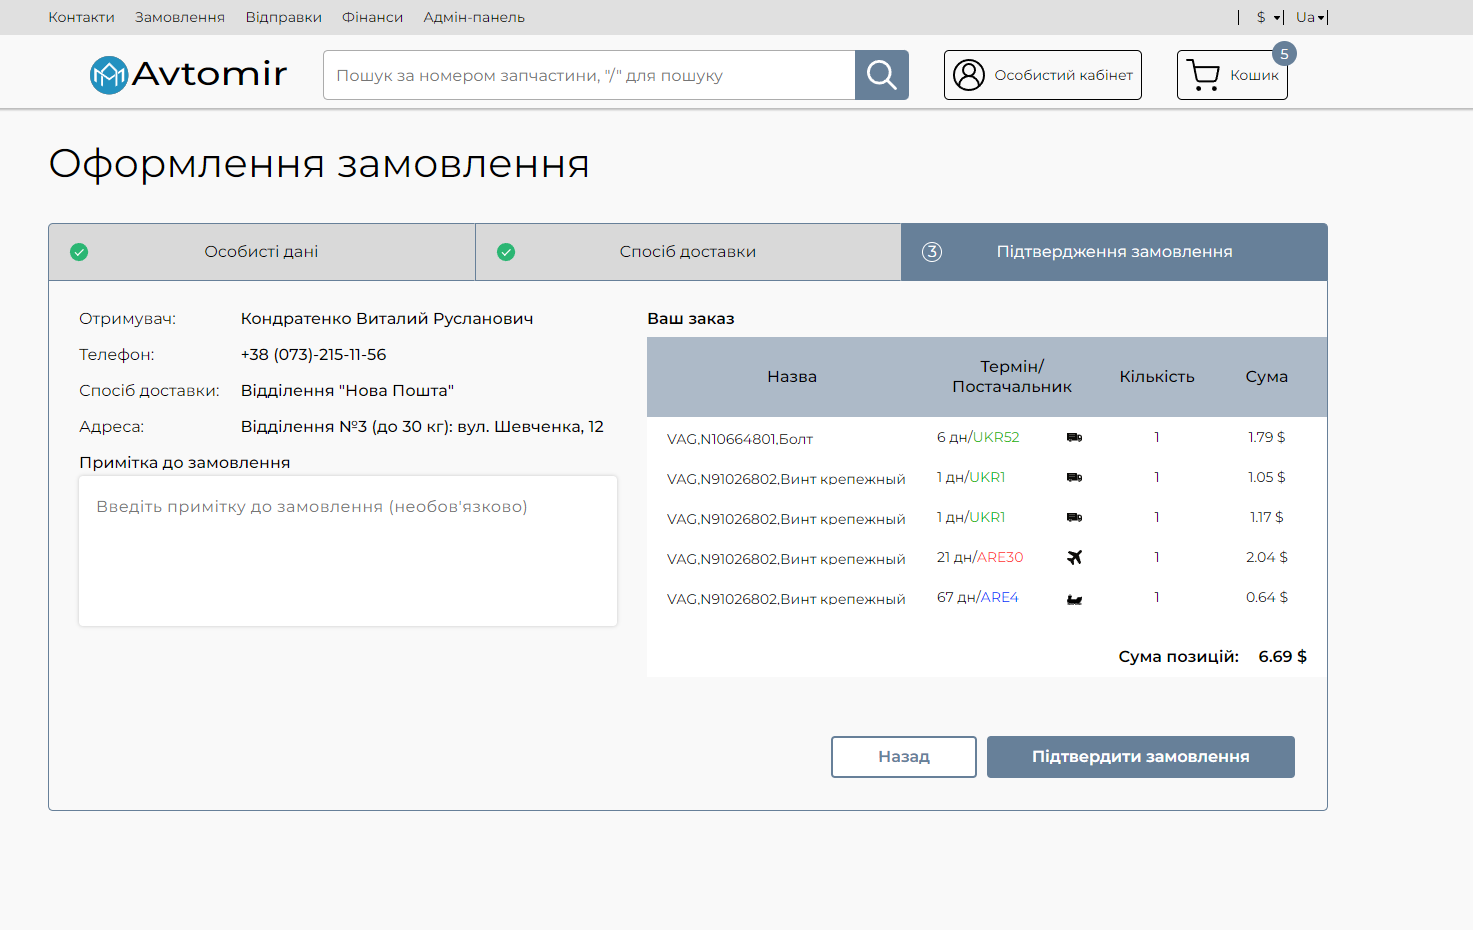
Task: Open the Адмін-панель menu item
Action: tap(474, 17)
